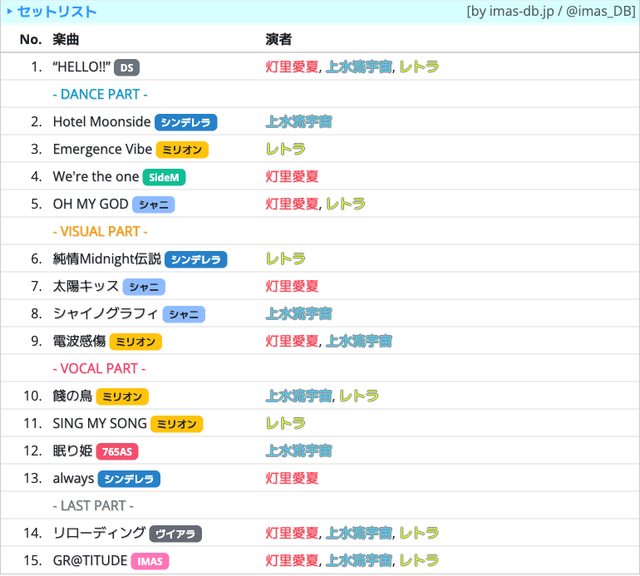Viewport: 640px width, 576px height.
Task: Select performer 灯里愛夏 on the always row
Action: pos(292,479)
